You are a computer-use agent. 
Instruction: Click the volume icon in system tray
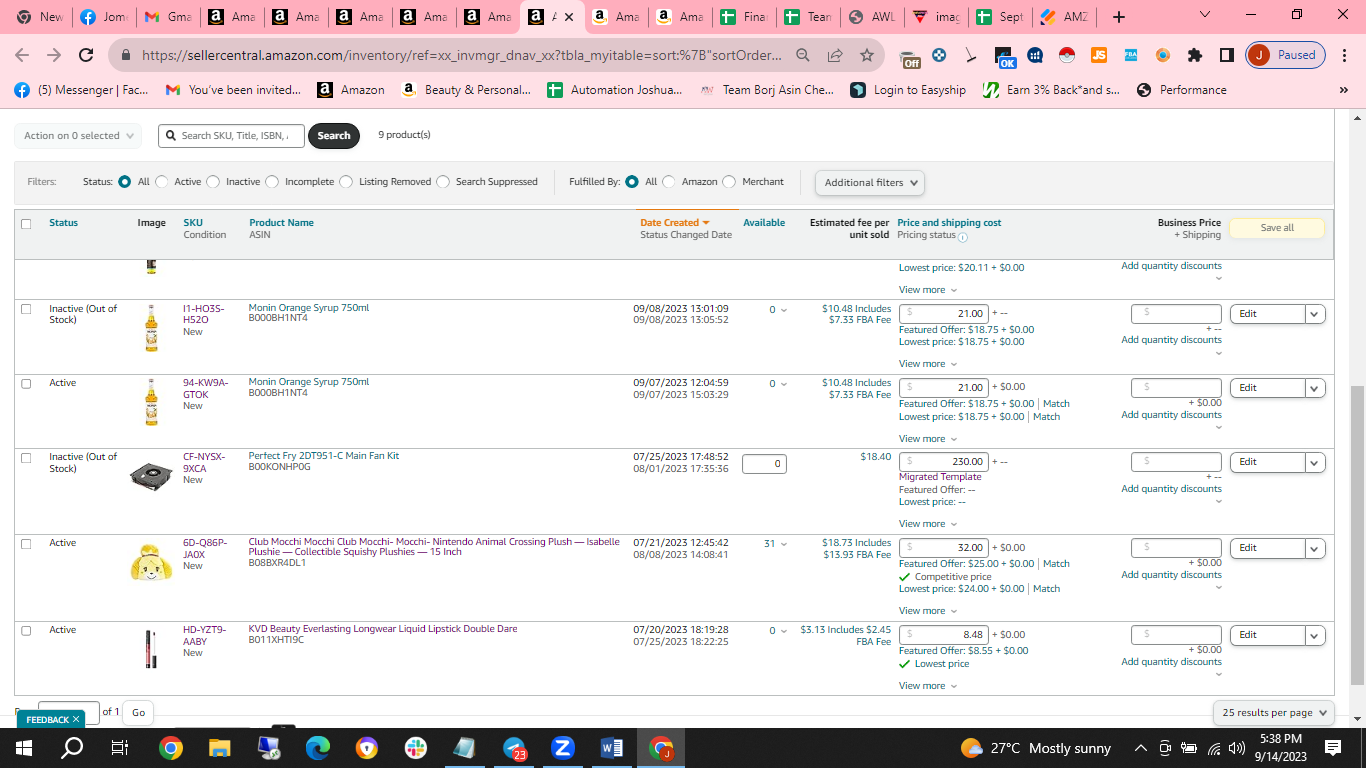(x=1237, y=748)
